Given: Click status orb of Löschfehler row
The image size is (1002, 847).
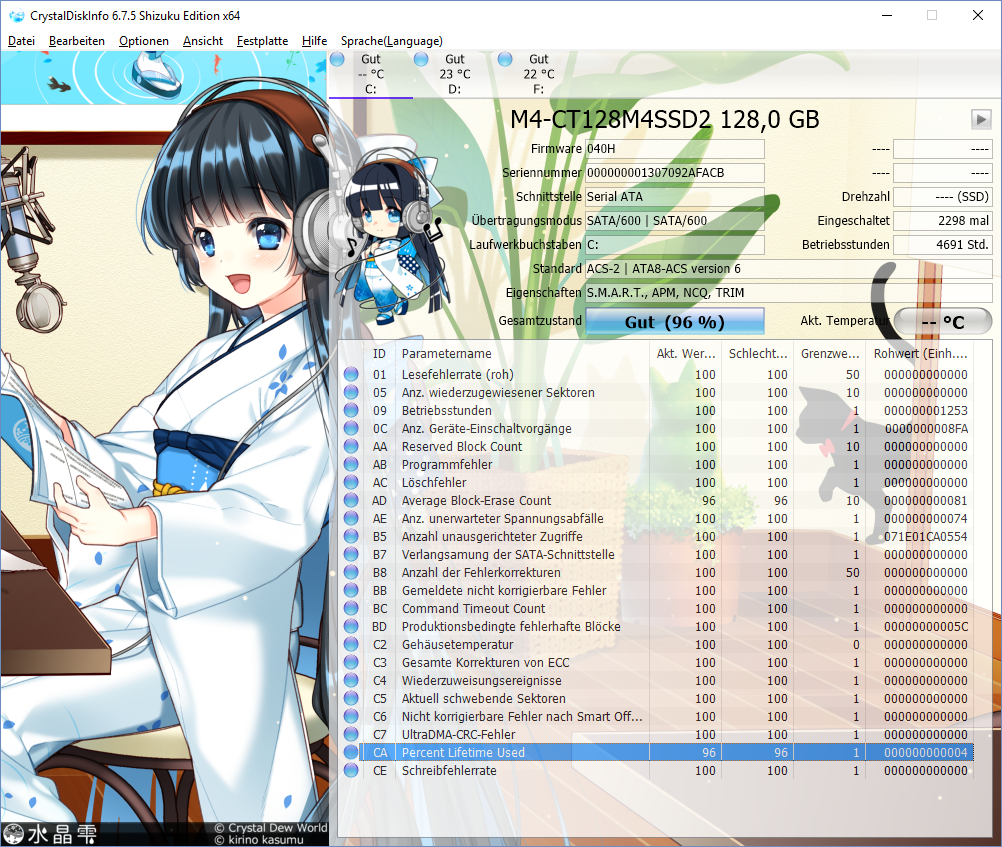Looking at the screenshot, I should [x=351, y=482].
